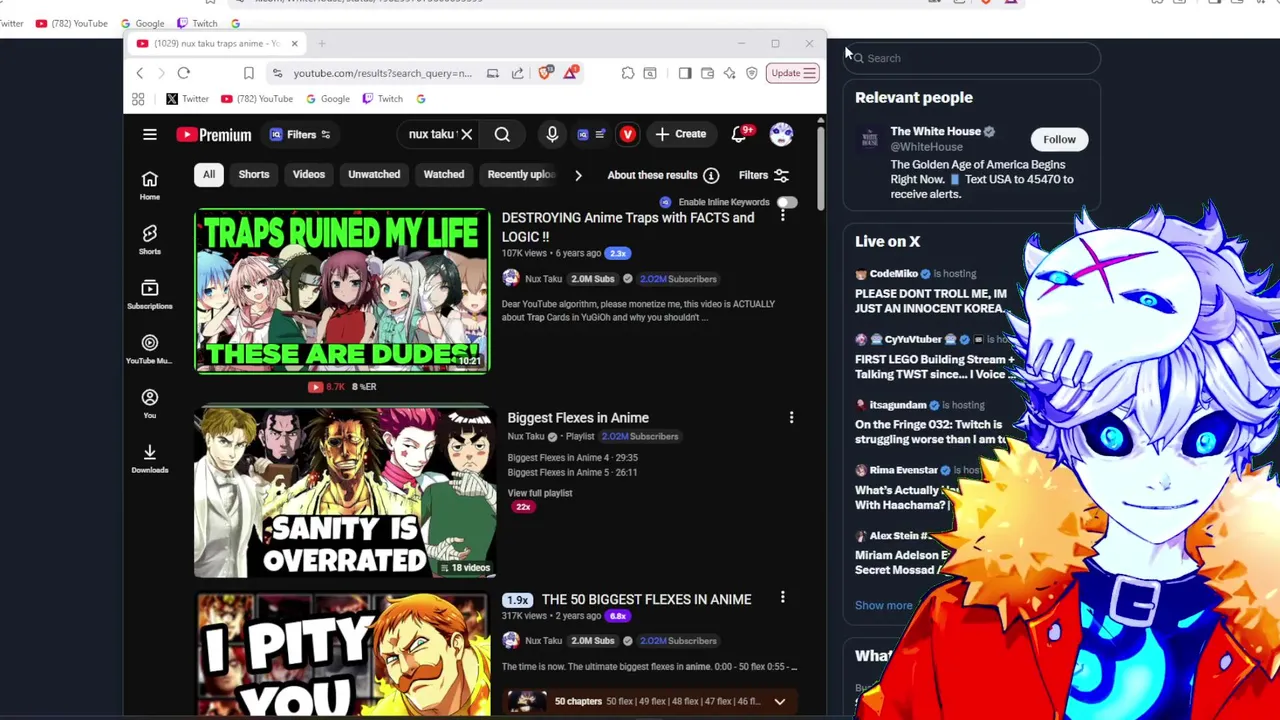This screenshot has width=1280, height=720.
Task: Select the Shorts filter chip
Action: pyautogui.click(x=254, y=174)
